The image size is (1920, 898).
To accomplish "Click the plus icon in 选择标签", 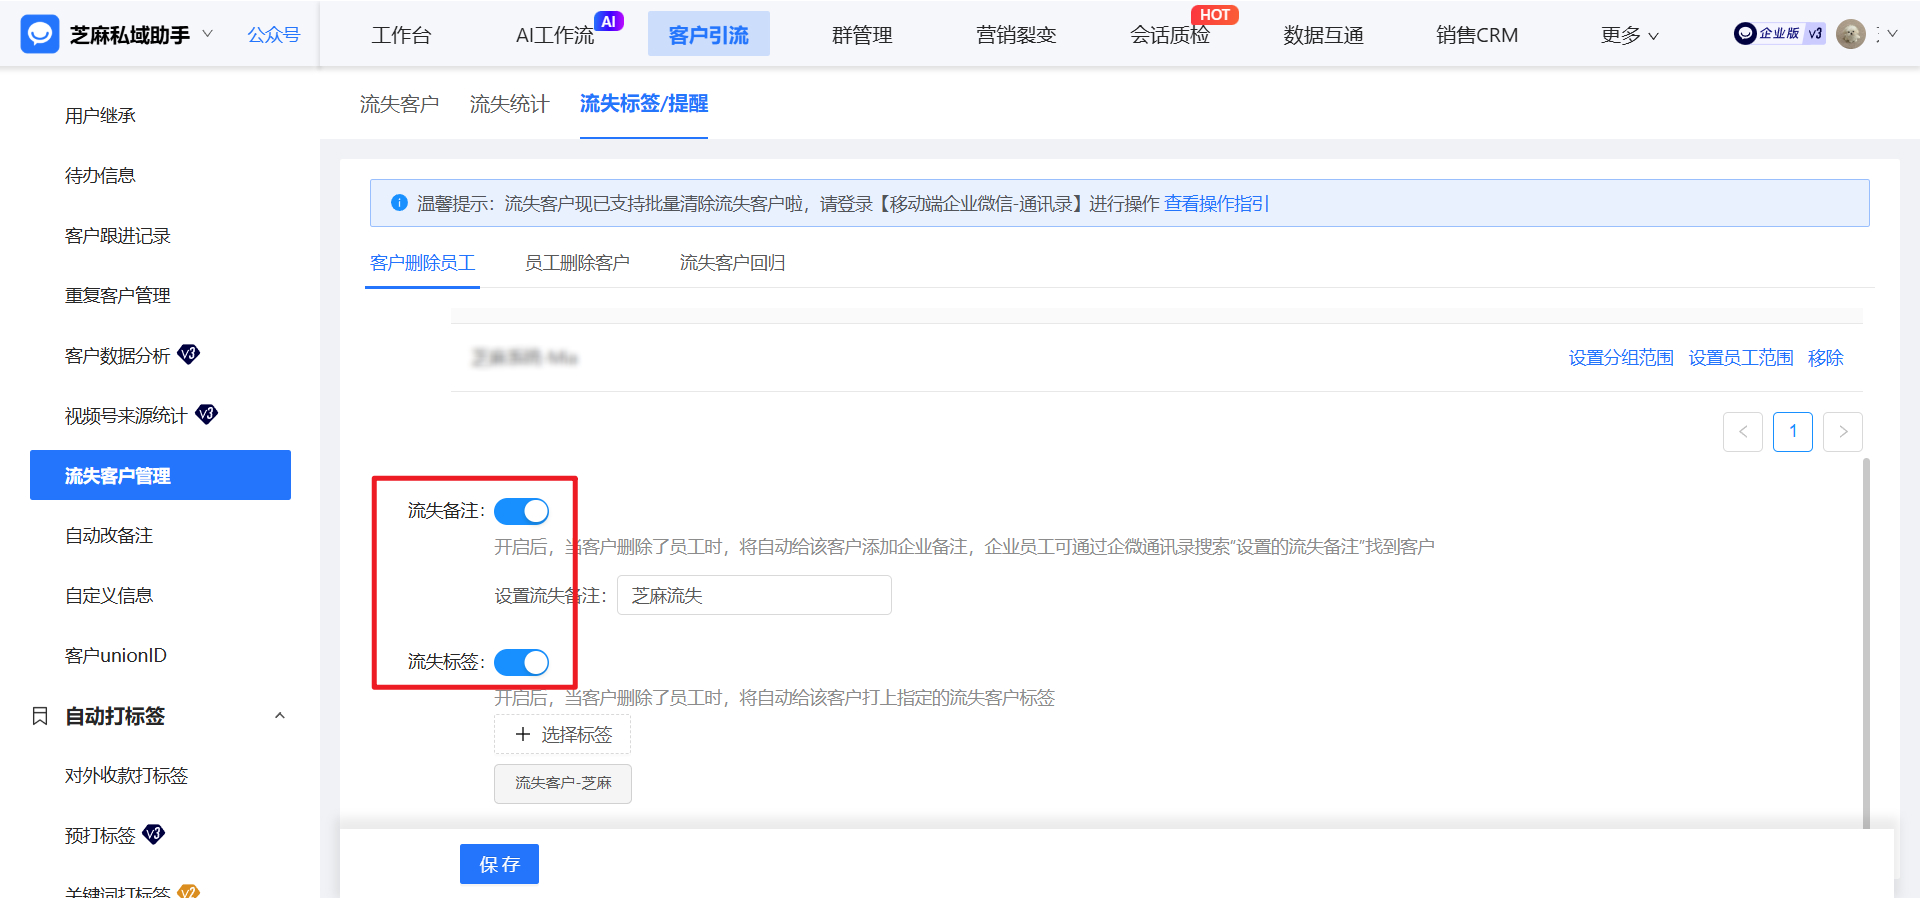I will point(523,734).
